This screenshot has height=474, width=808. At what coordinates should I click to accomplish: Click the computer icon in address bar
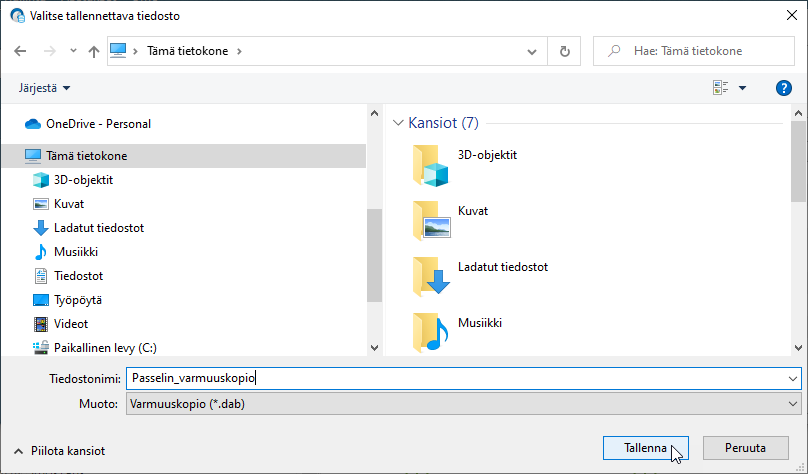(118, 50)
